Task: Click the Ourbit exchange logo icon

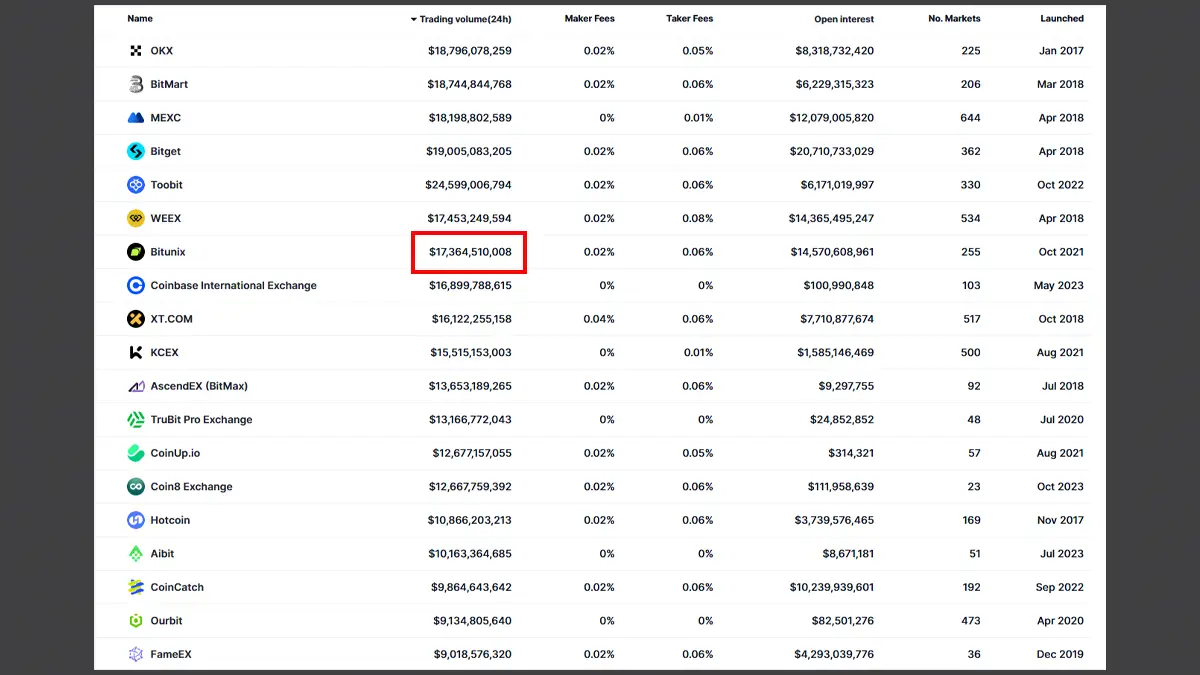Action: (x=136, y=620)
